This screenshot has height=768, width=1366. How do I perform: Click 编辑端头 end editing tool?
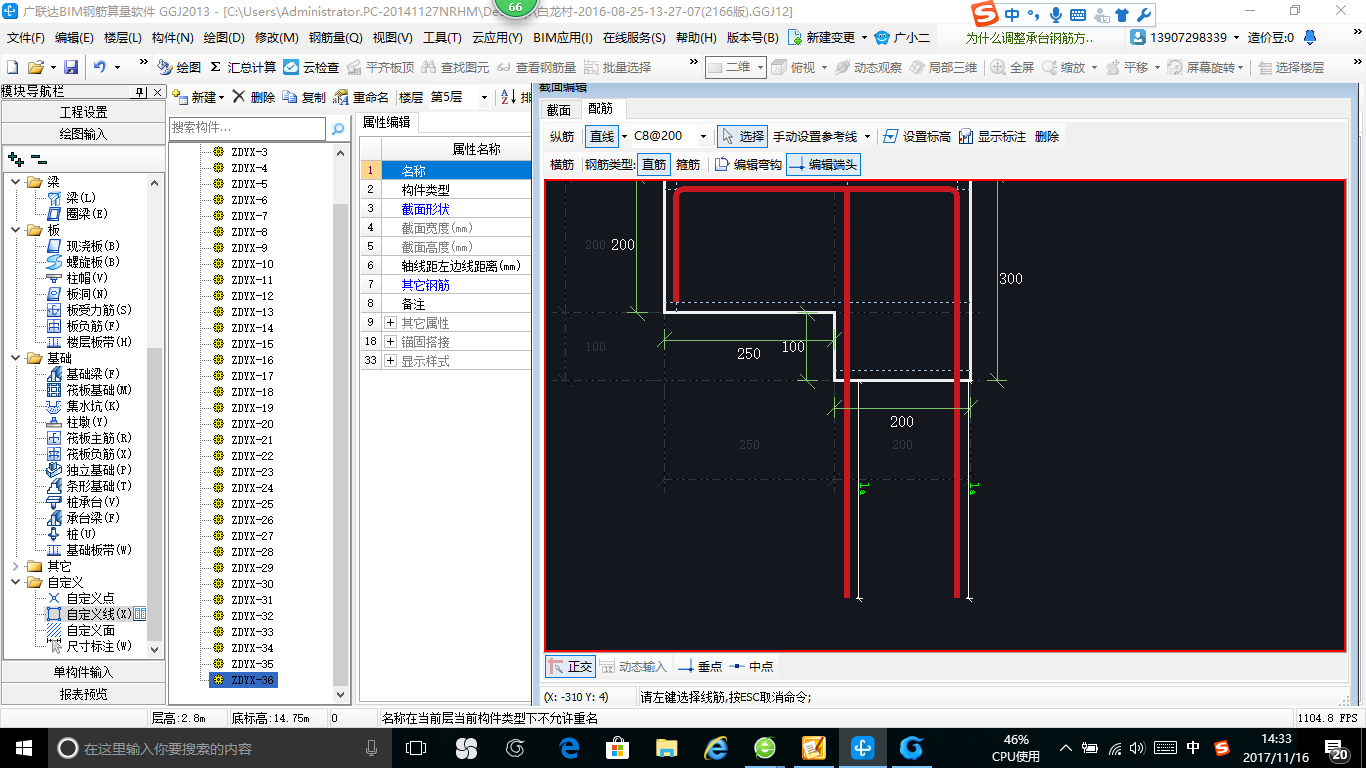pyautogui.click(x=823, y=164)
